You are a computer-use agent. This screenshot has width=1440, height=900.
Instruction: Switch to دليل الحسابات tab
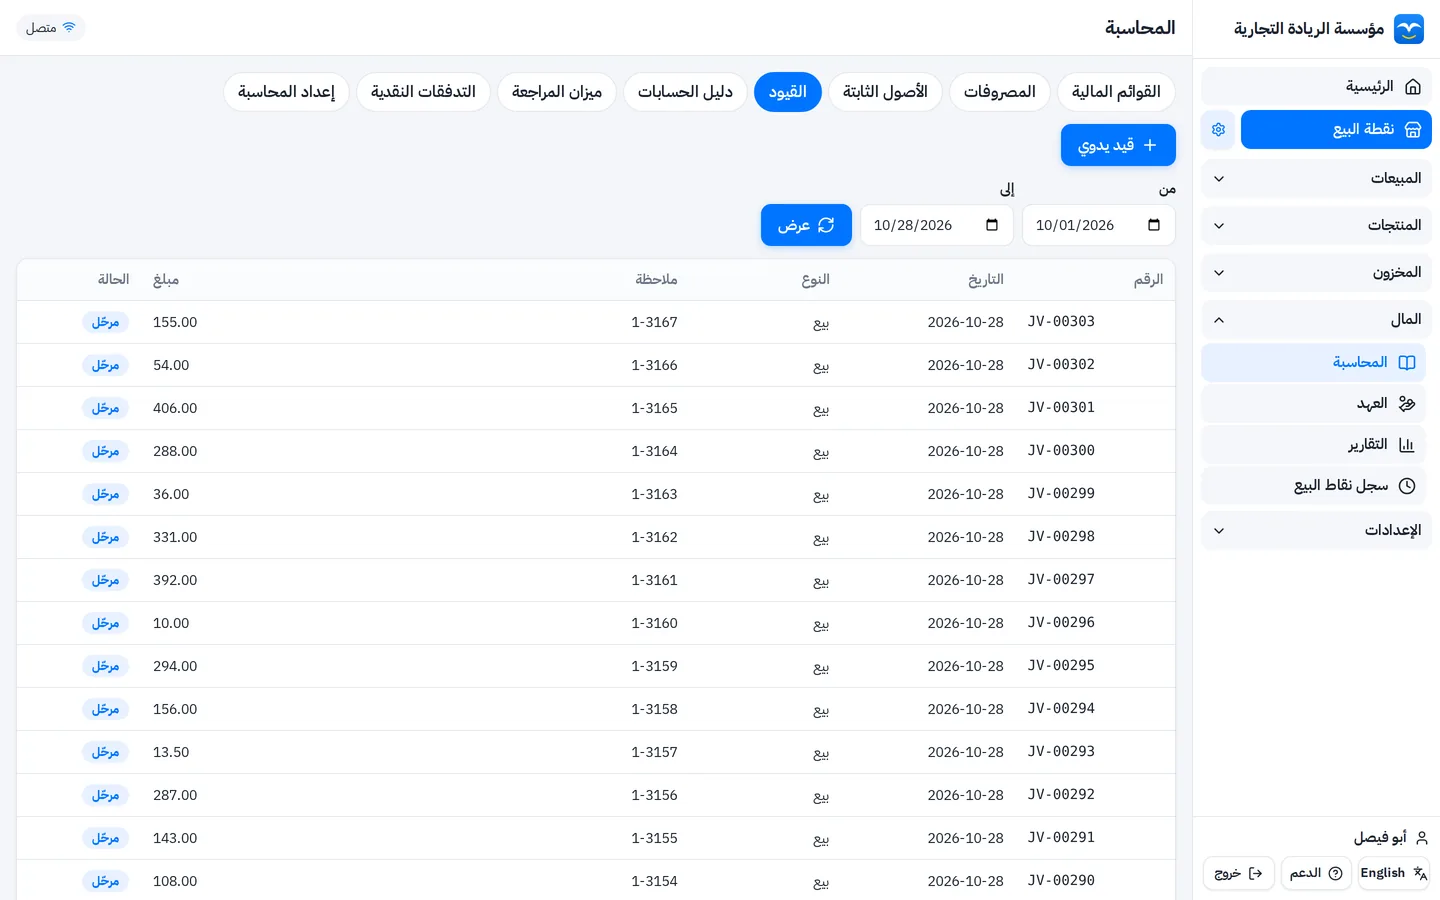pyautogui.click(x=685, y=92)
